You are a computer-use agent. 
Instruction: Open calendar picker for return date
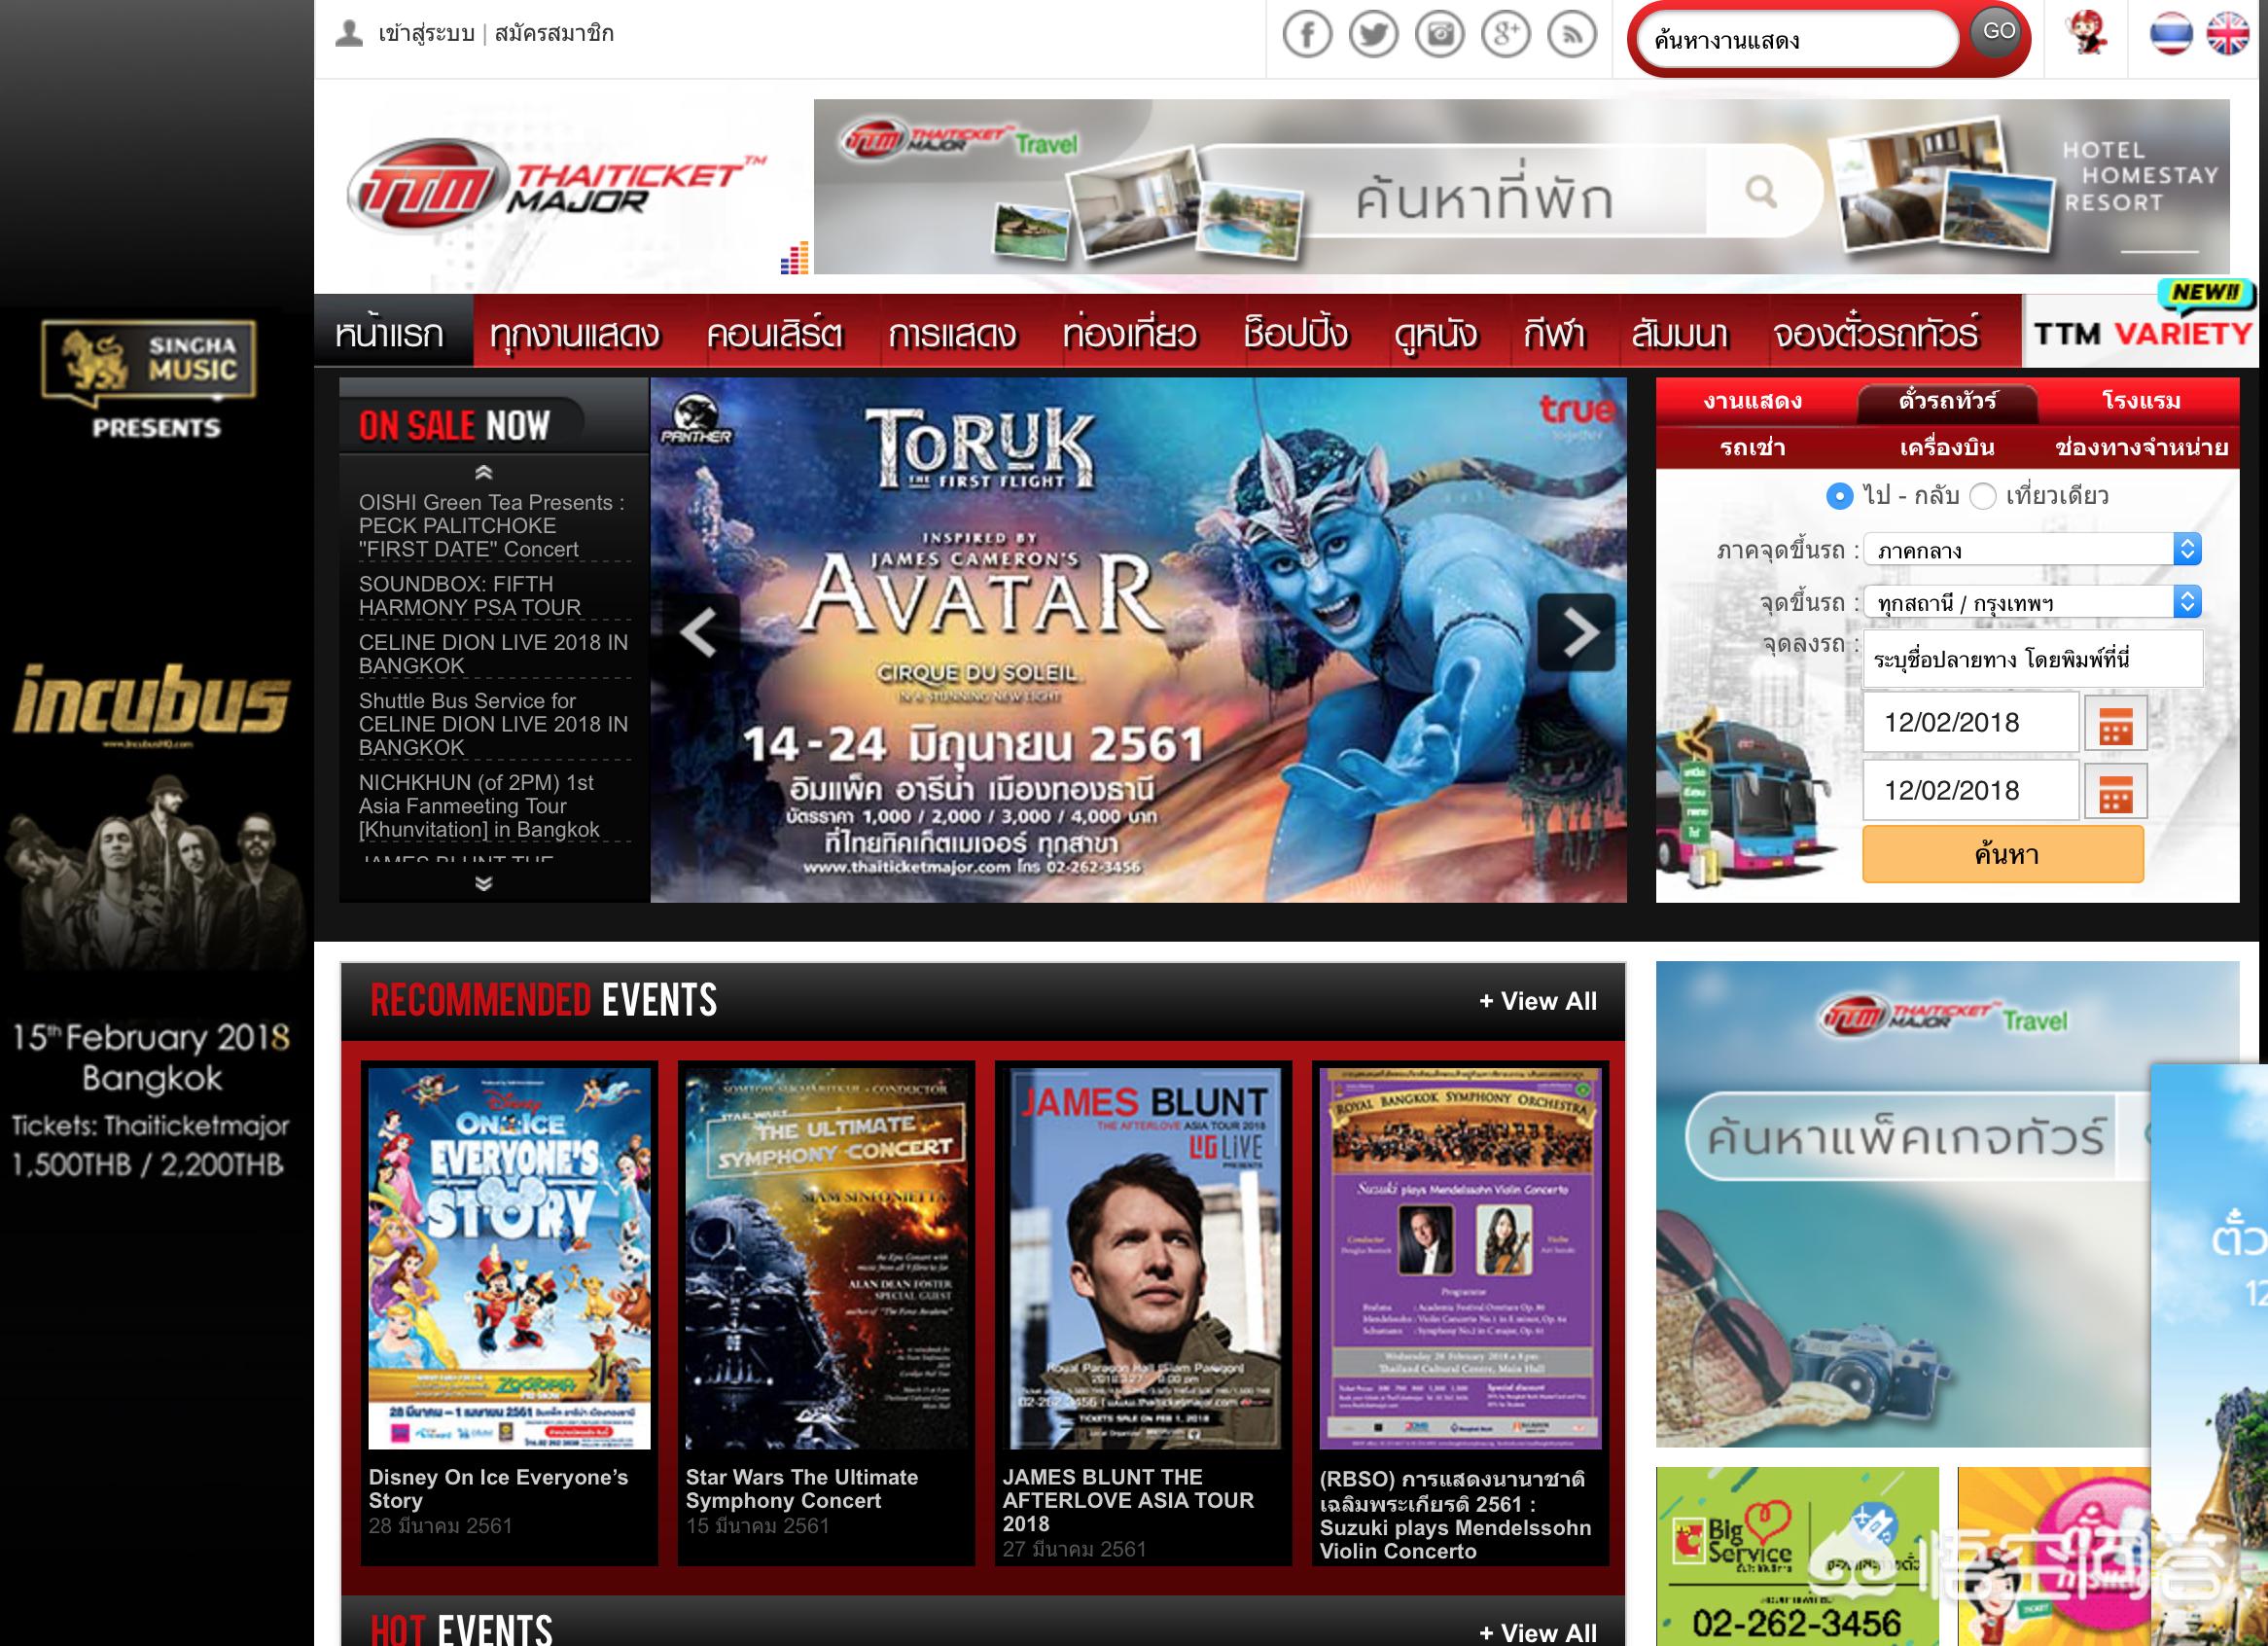(2115, 791)
